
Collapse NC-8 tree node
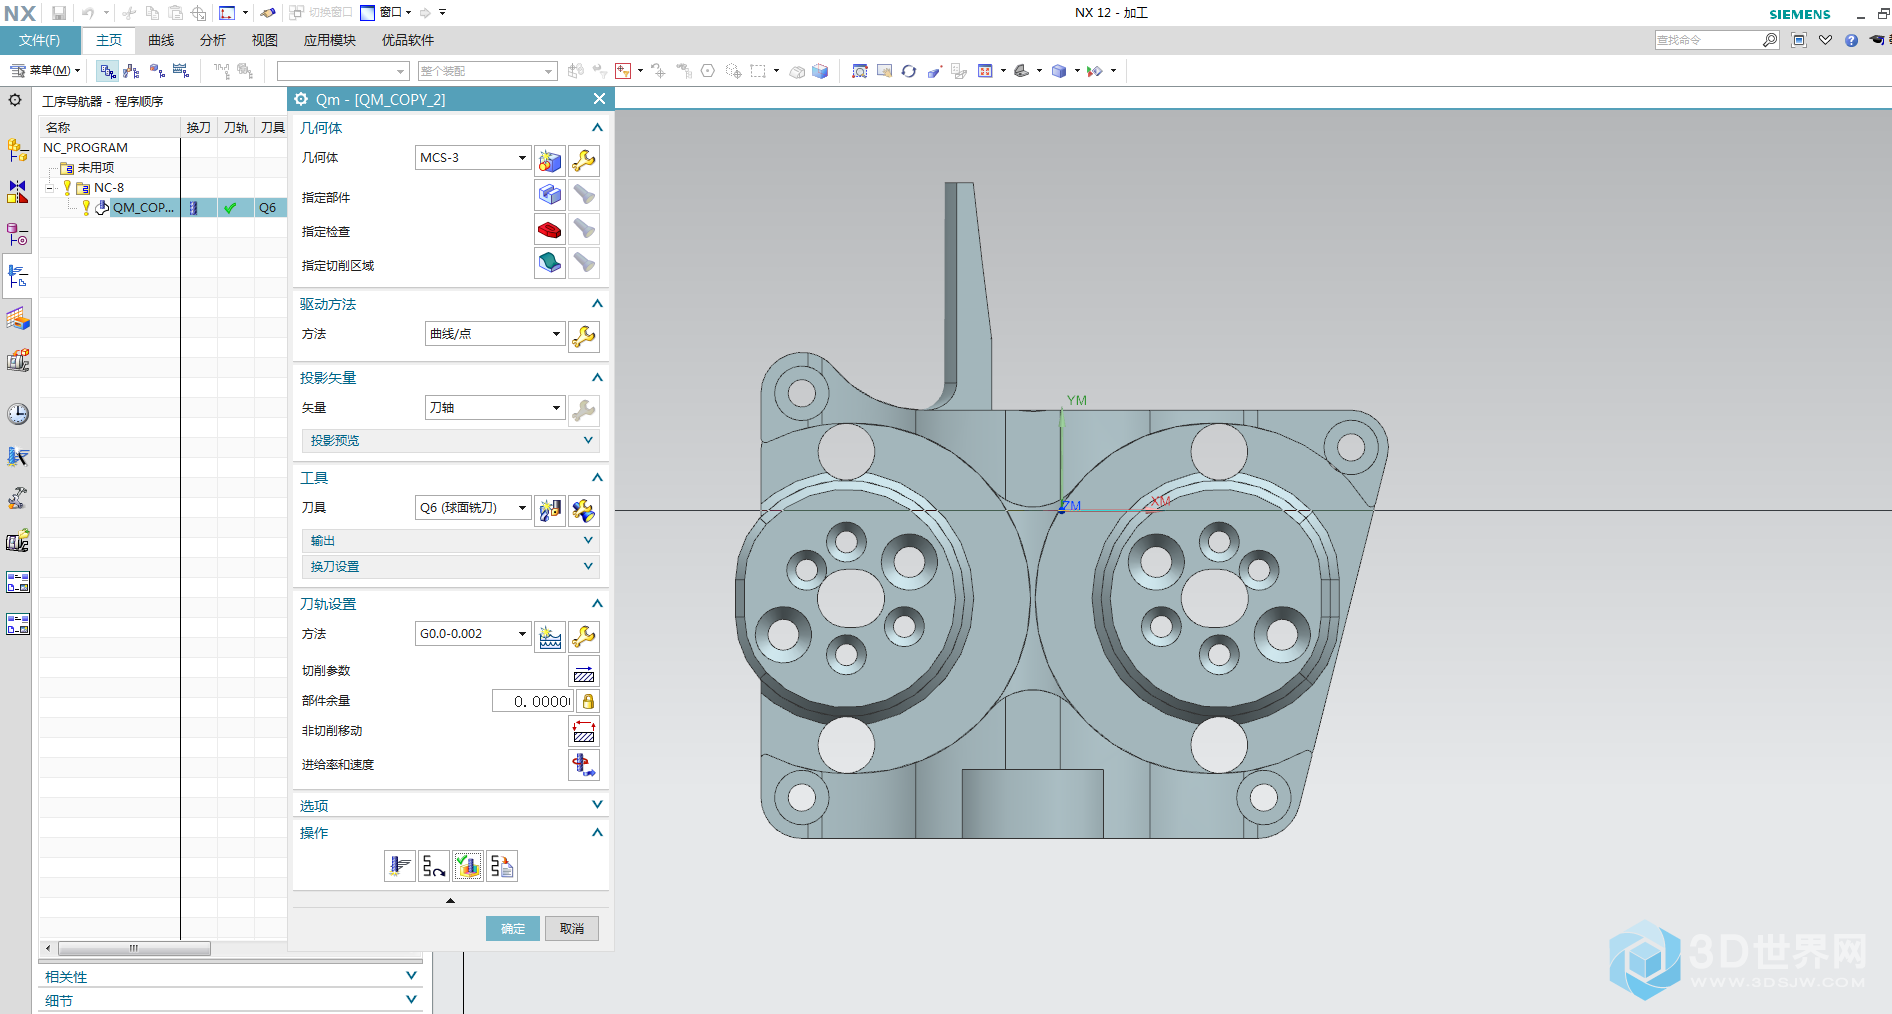click(50, 188)
